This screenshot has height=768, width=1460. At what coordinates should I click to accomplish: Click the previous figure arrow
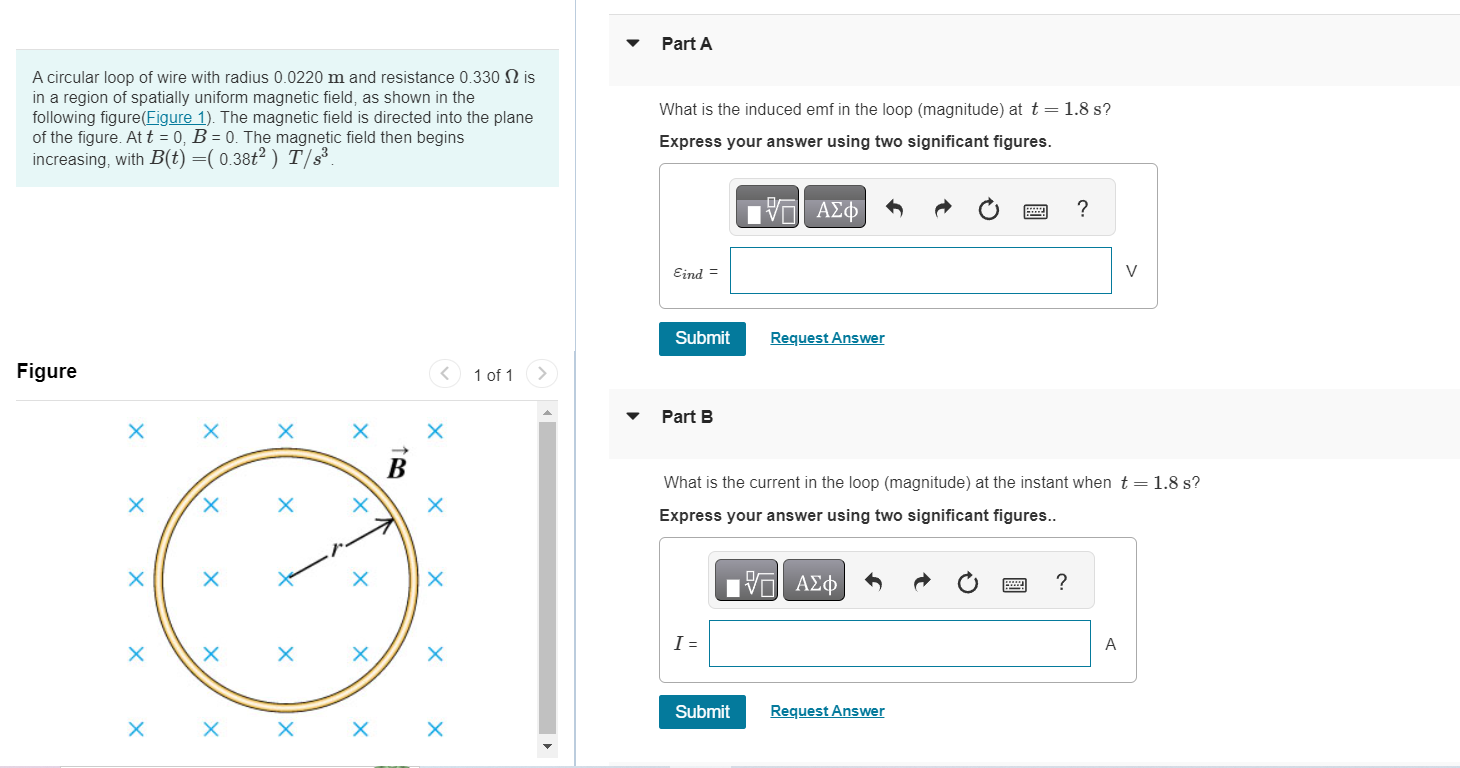(444, 373)
